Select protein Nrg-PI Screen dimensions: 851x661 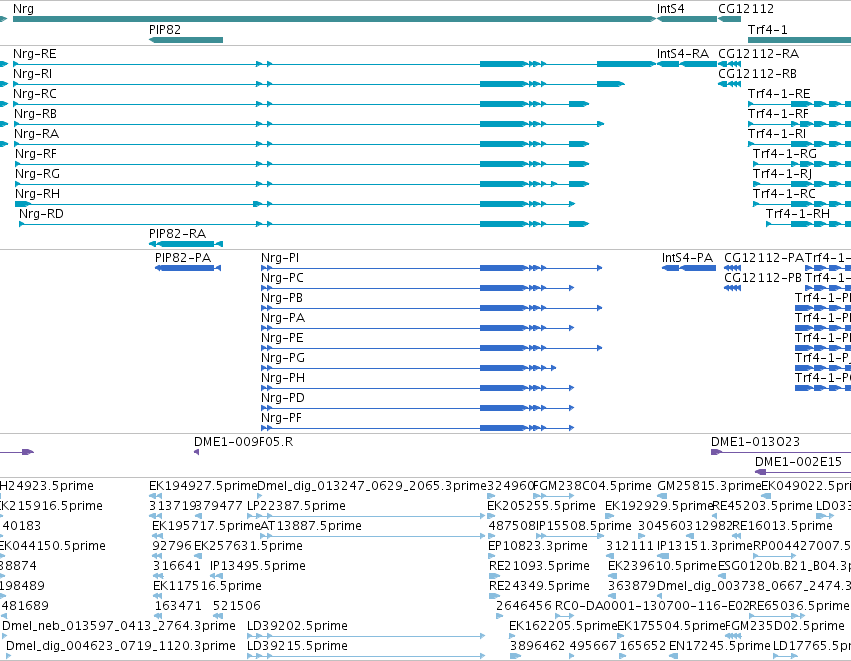(280, 258)
